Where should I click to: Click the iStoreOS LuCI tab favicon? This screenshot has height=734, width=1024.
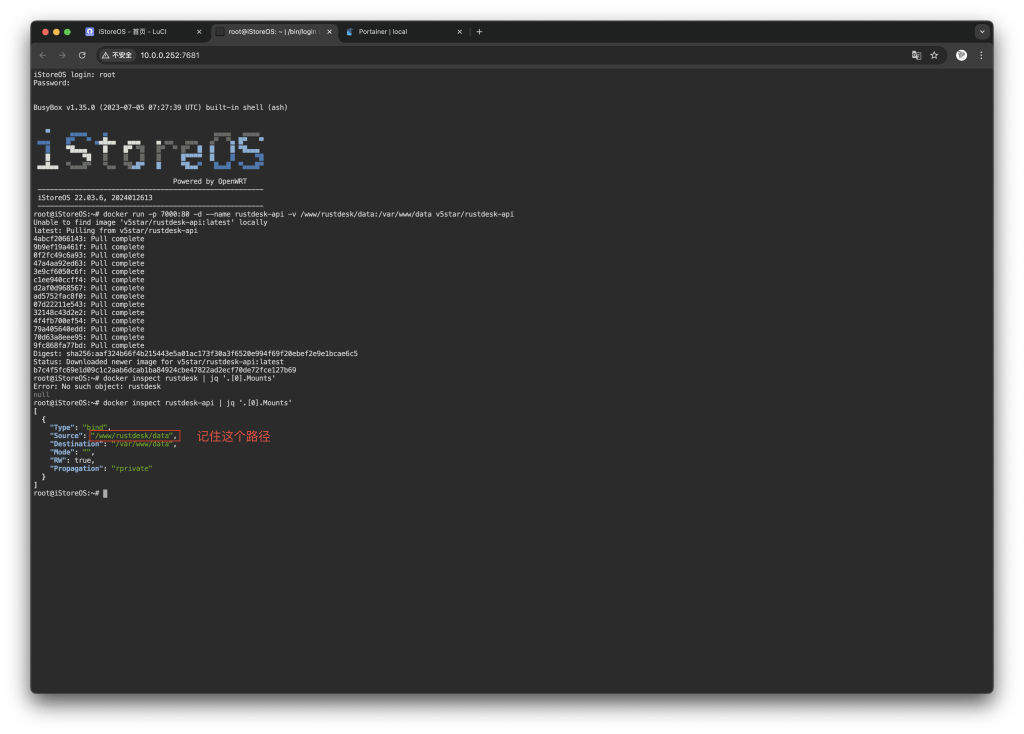pos(90,32)
